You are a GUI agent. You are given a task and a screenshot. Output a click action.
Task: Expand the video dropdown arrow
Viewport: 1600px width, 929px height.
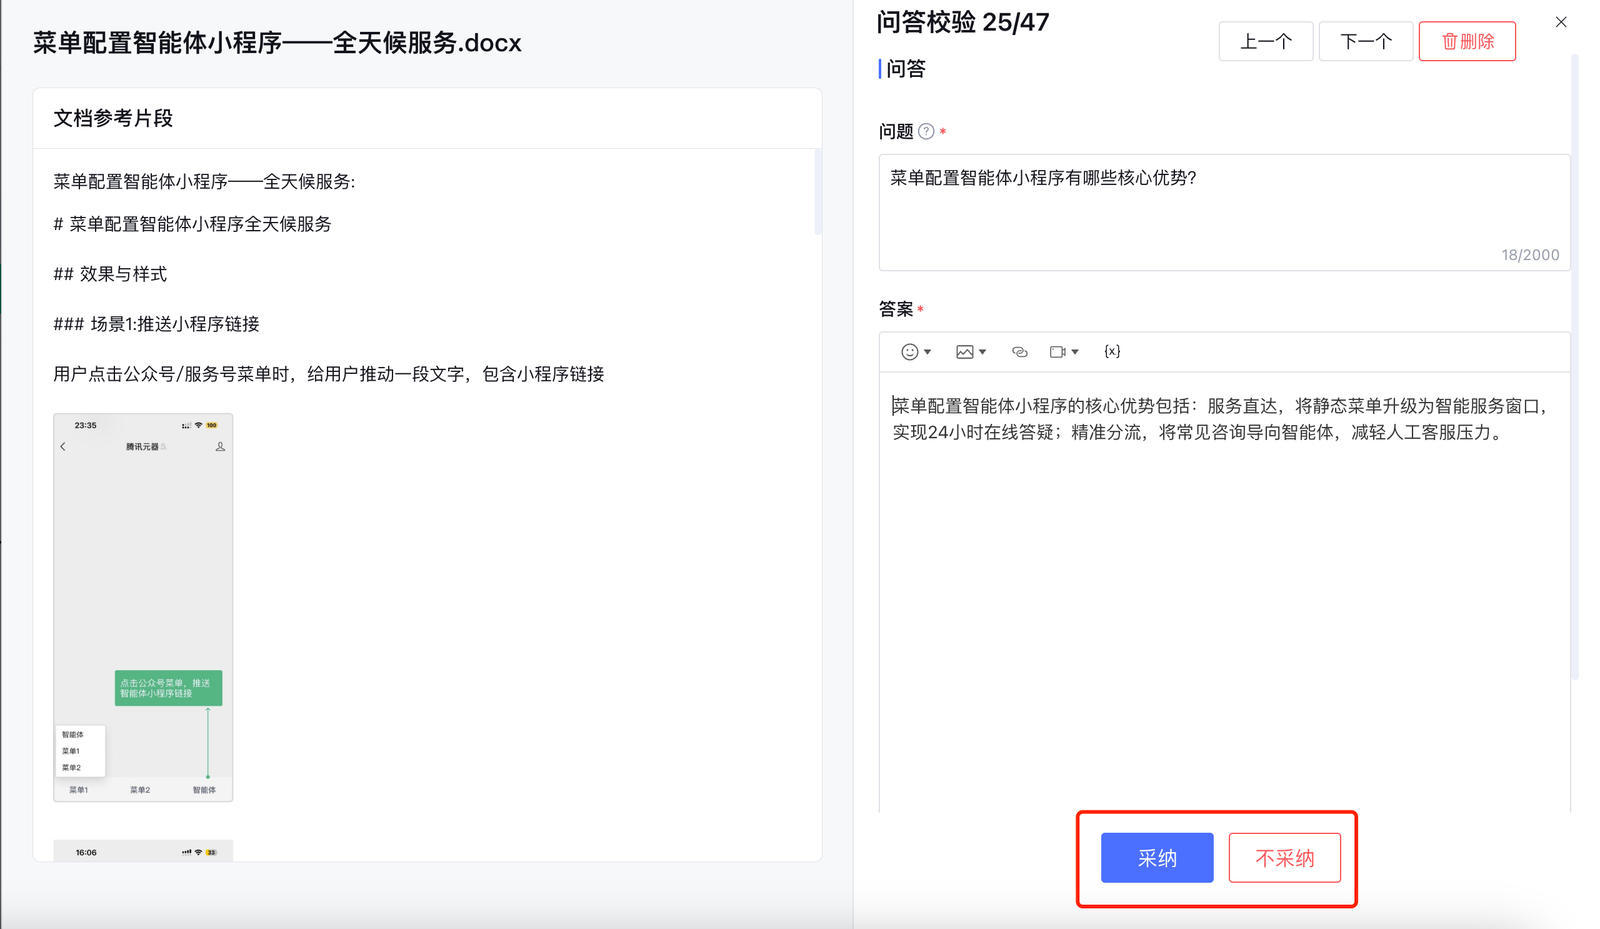[x=1075, y=352]
